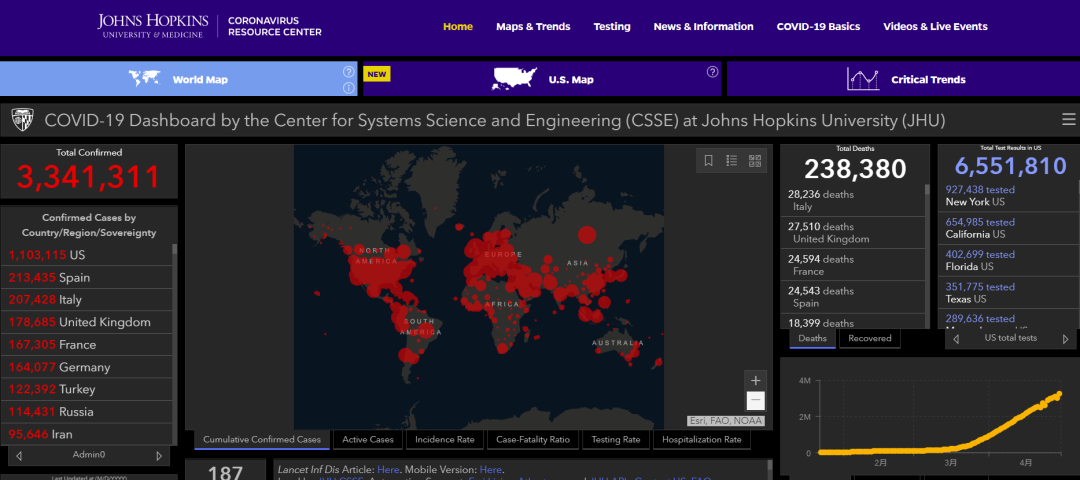Image resolution: width=1080 pixels, height=480 pixels.
Task: Select Germany row with 164,077 cases
Action: (x=86, y=367)
